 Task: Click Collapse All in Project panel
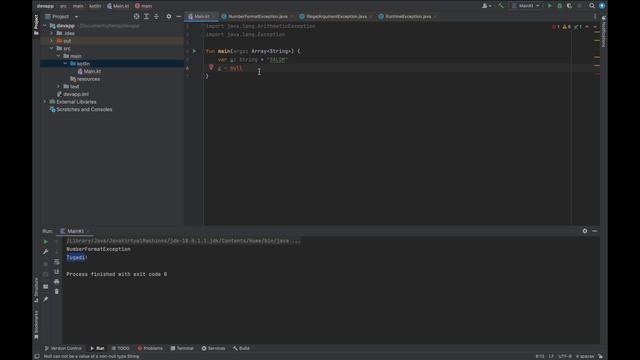click(156, 16)
